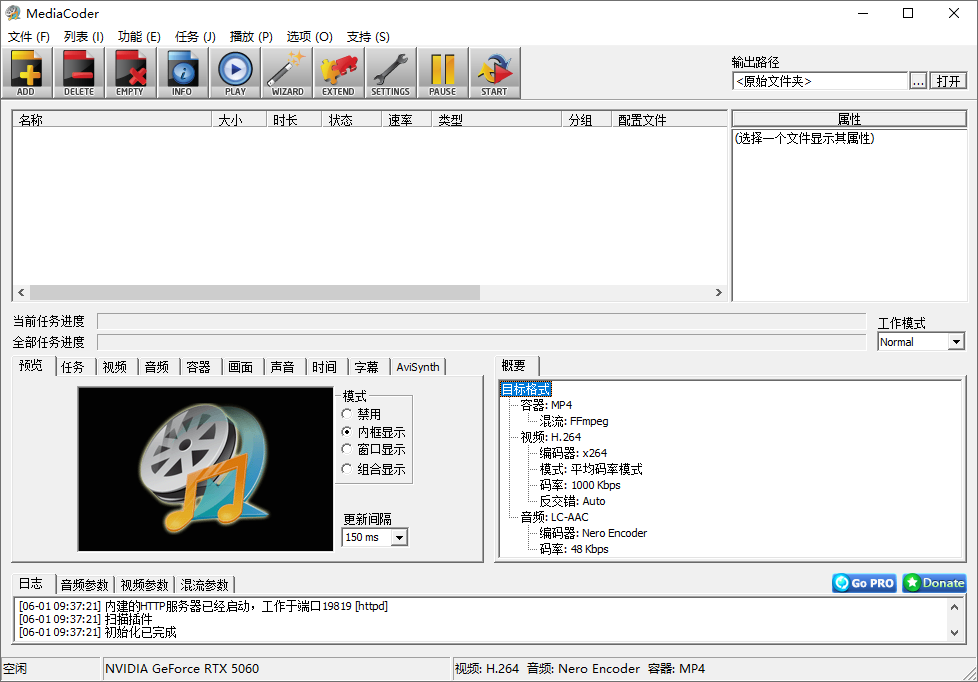
Task: Click the ADD file toolbar icon
Action: point(26,72)
